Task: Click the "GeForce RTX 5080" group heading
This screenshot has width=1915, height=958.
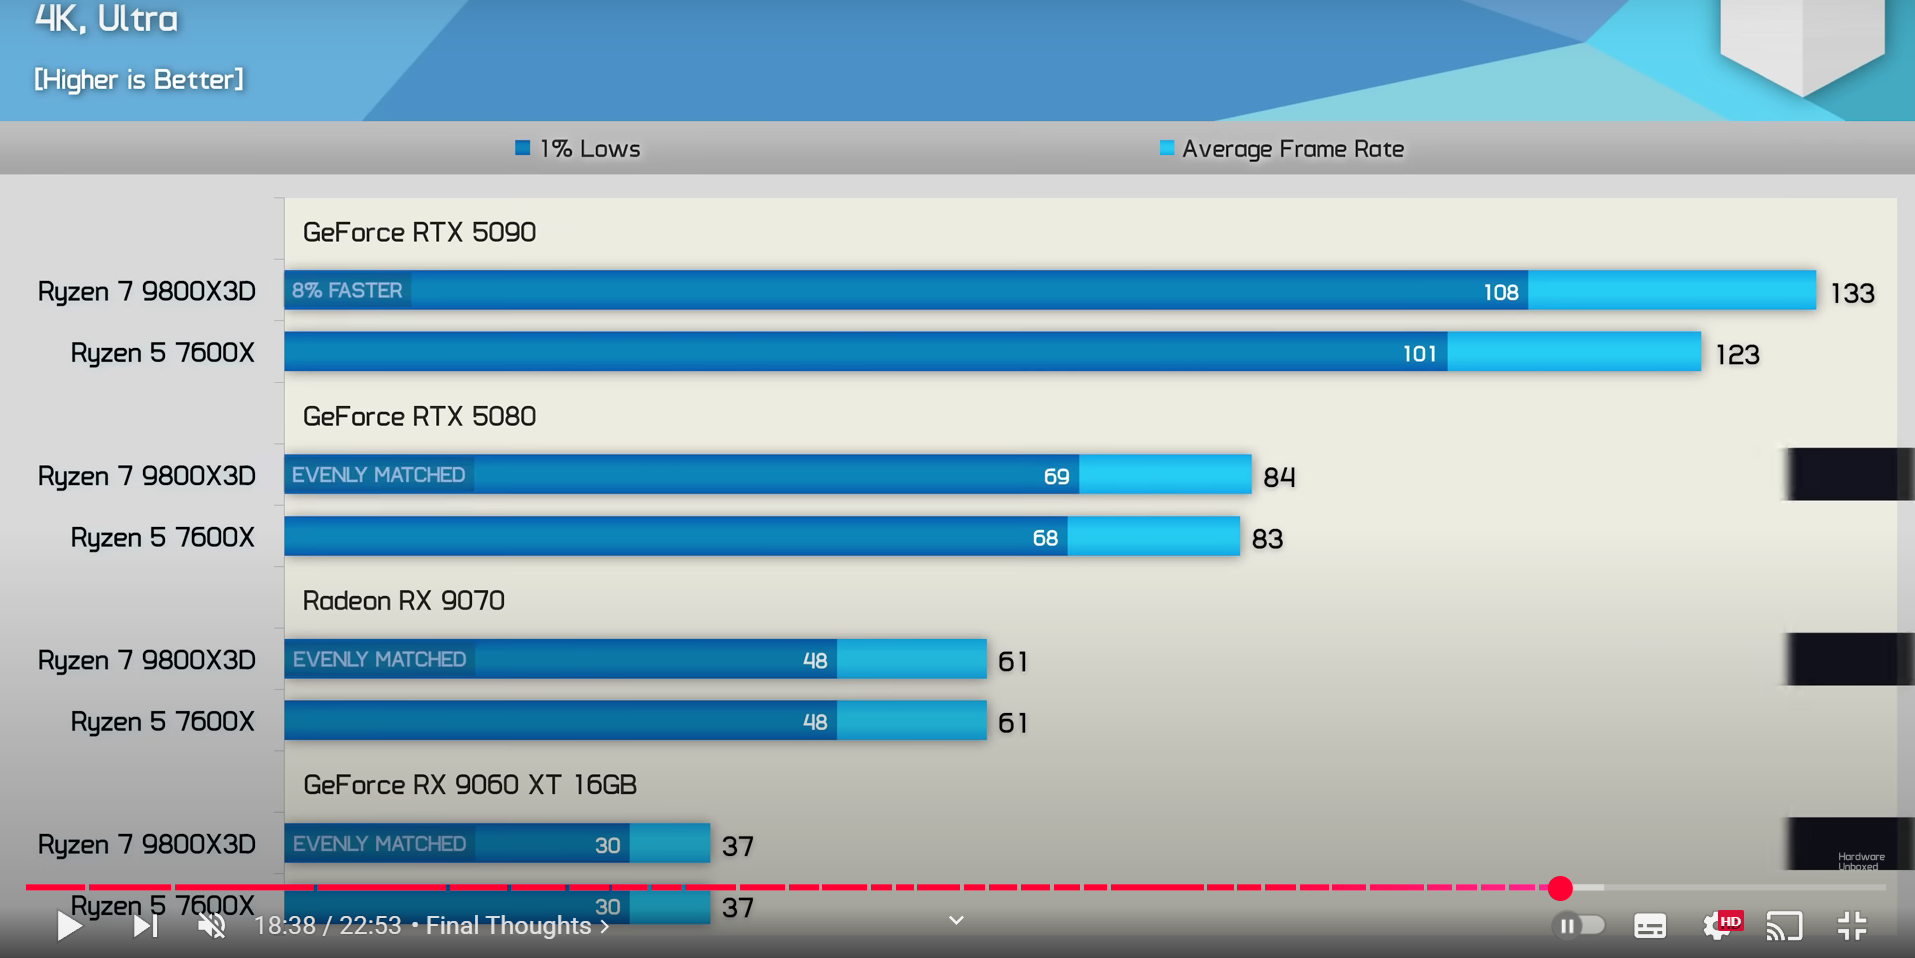Action: (x=419, y=416)
